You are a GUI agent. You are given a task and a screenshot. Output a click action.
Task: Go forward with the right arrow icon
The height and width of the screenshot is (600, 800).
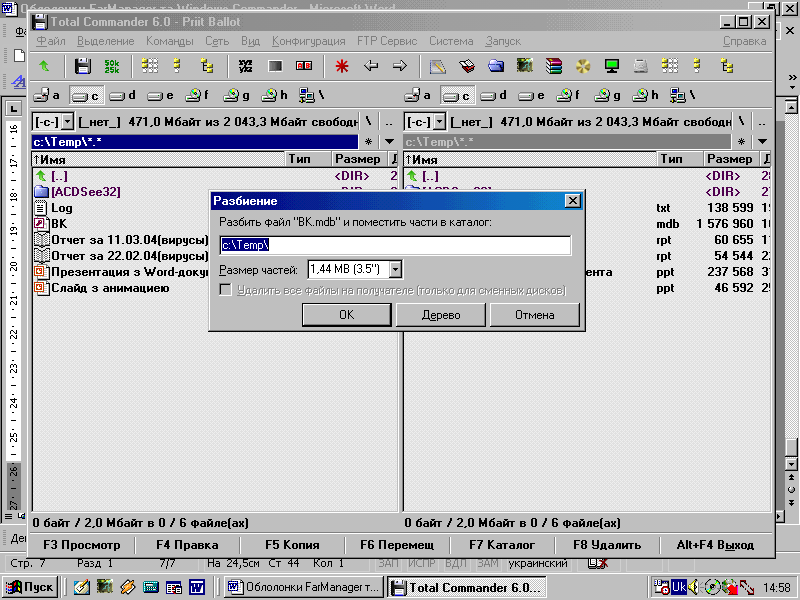pyautogui.click(x=400, y=66)
